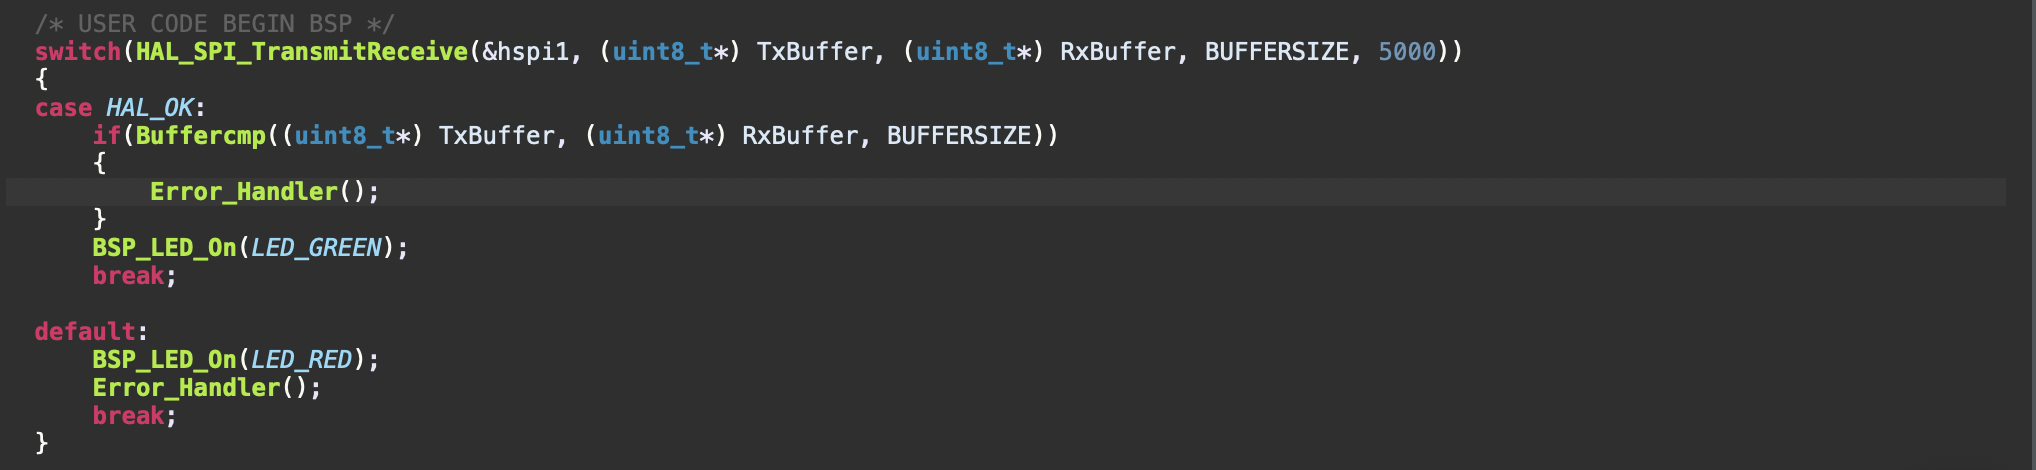2036x470 pixels.
Task: Click the Buffercmp function name
Action: point(200,135)
